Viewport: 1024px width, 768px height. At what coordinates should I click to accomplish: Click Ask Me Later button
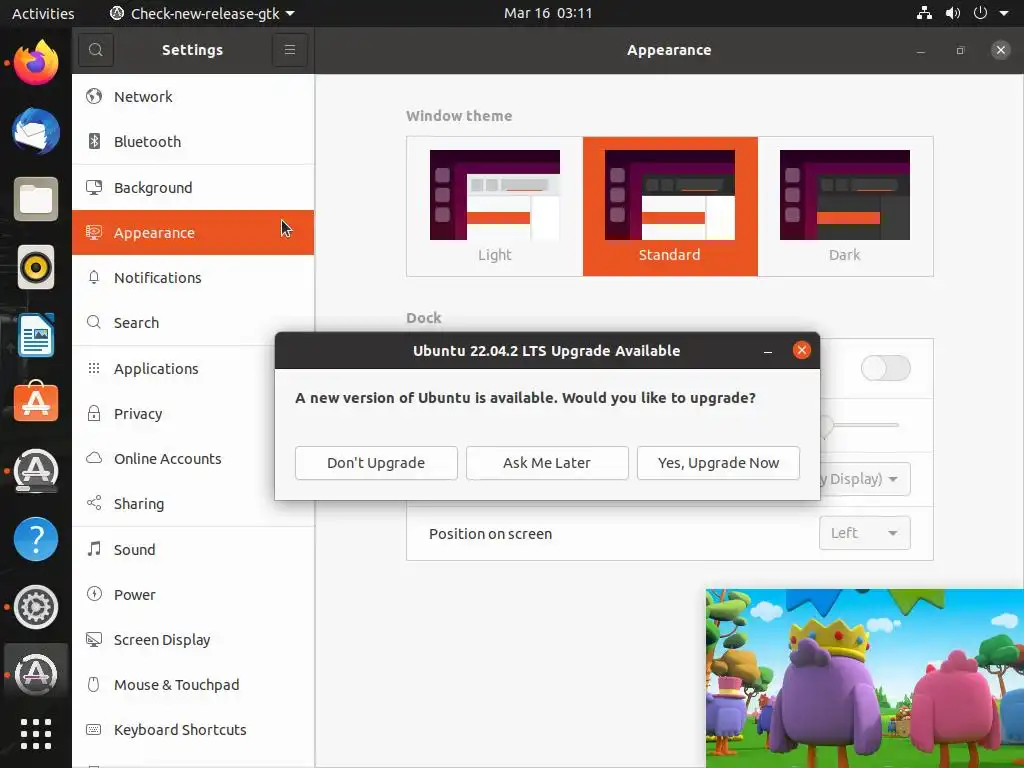click(x=547, y=462)
